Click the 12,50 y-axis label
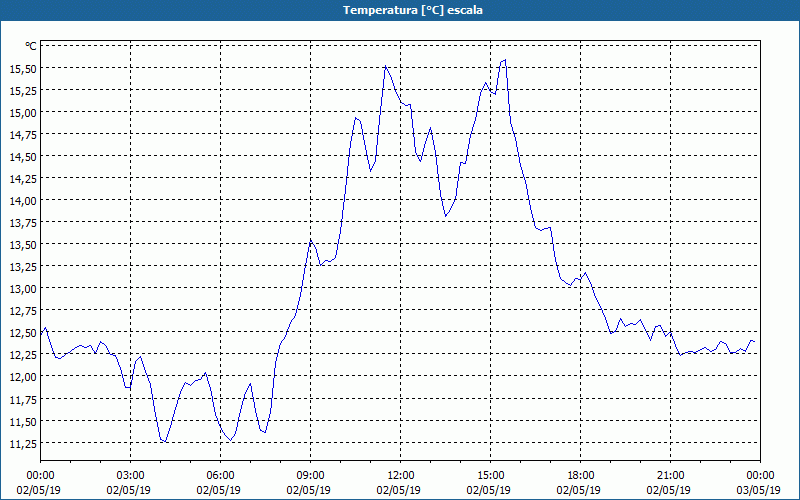 pyautogui.click(x=23, y=333)
